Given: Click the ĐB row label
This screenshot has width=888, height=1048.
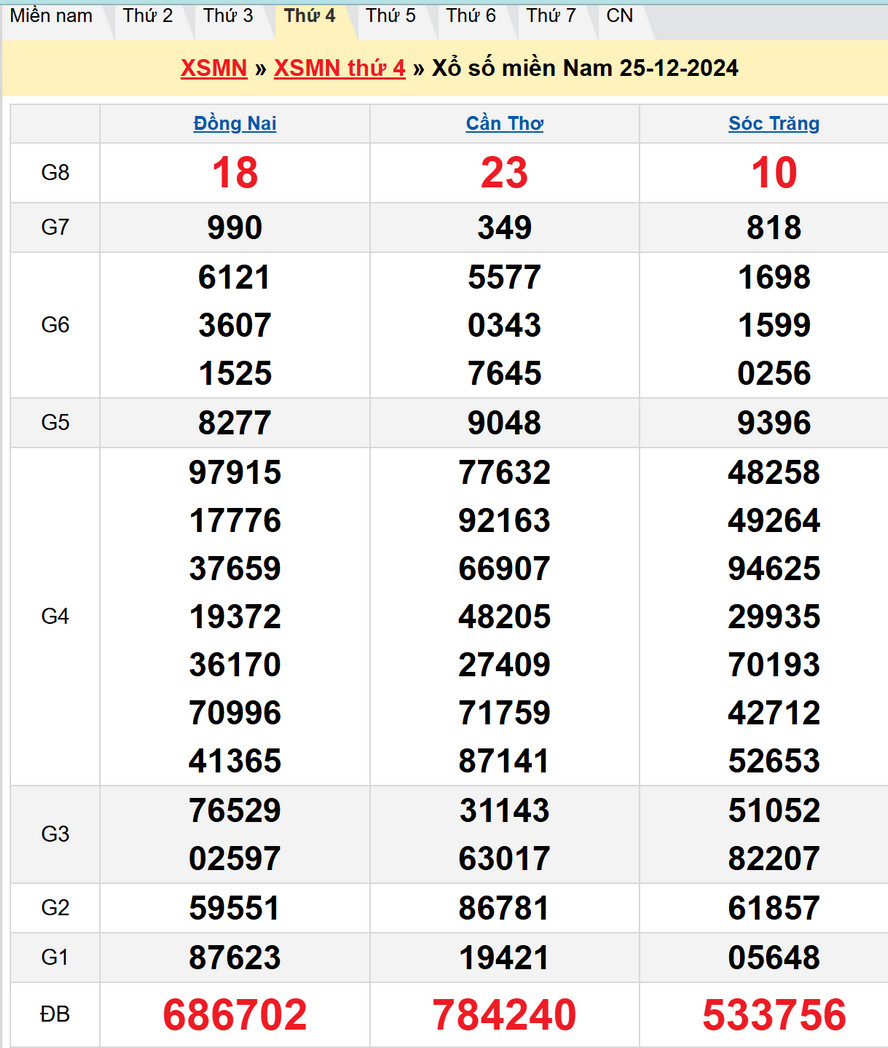Looking at the screenshot, I should tap(55, 1015).
